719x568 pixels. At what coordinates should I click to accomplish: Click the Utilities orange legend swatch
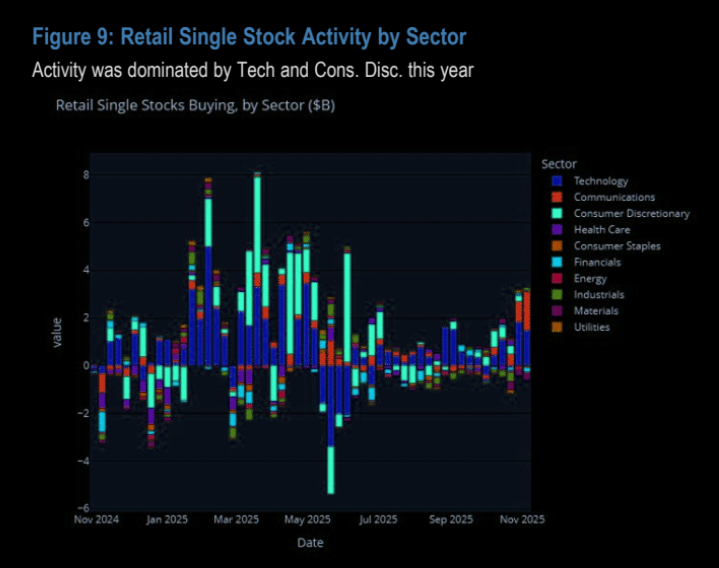[556, 327]
